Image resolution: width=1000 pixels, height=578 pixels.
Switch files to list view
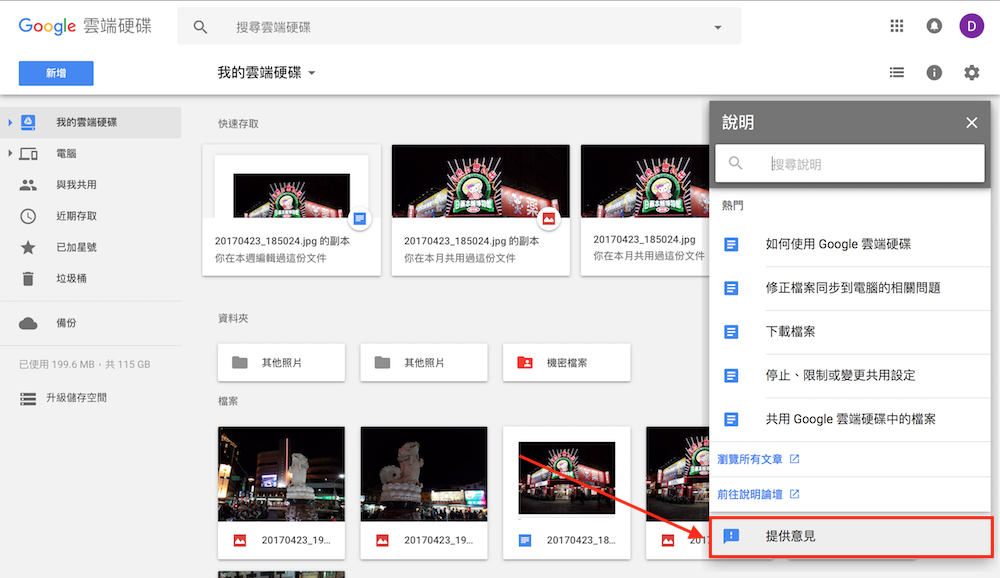(x=896, y=72)
